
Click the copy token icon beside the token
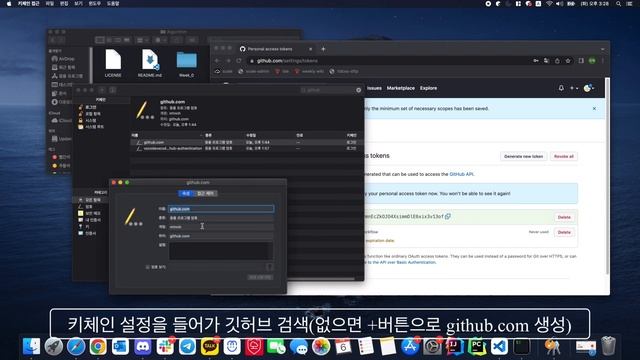point(448,216)
